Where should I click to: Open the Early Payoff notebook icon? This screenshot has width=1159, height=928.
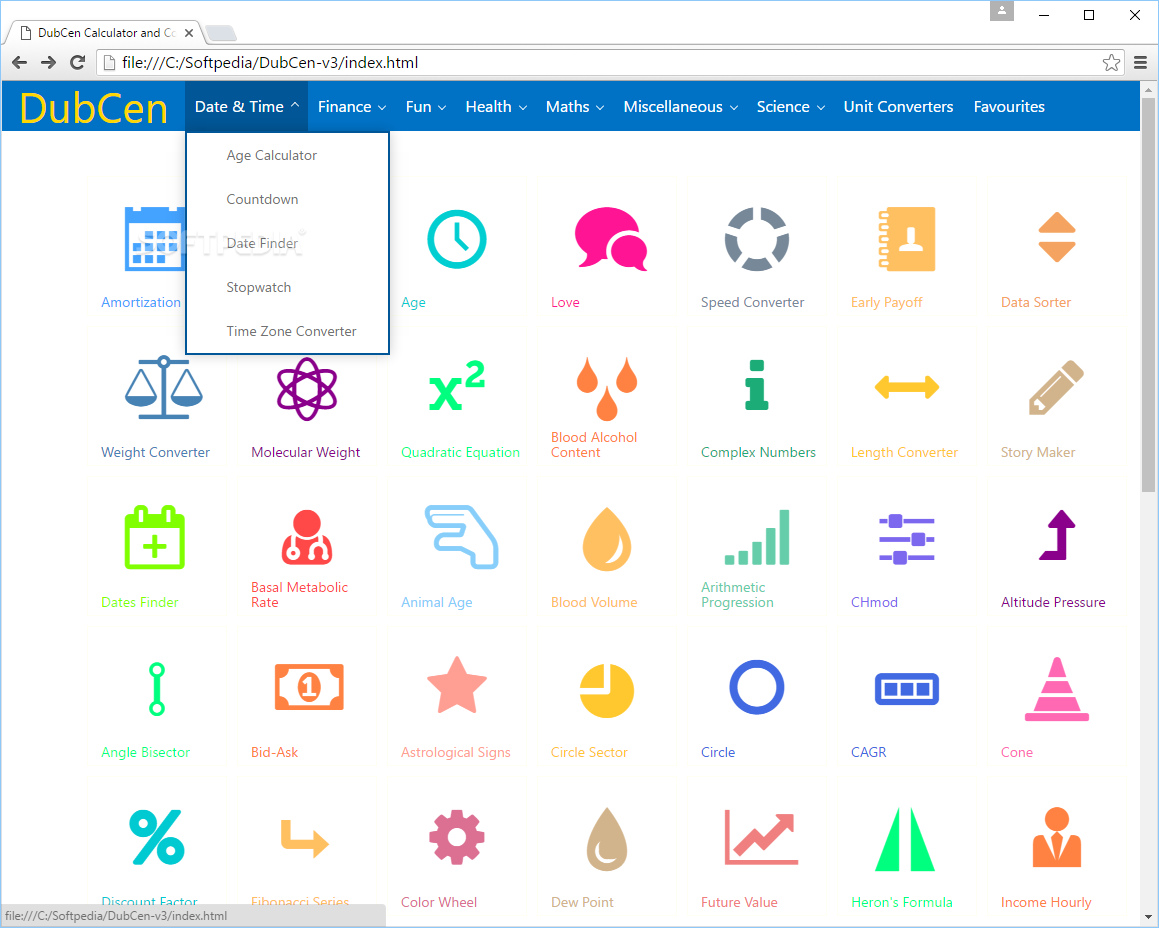907,239
